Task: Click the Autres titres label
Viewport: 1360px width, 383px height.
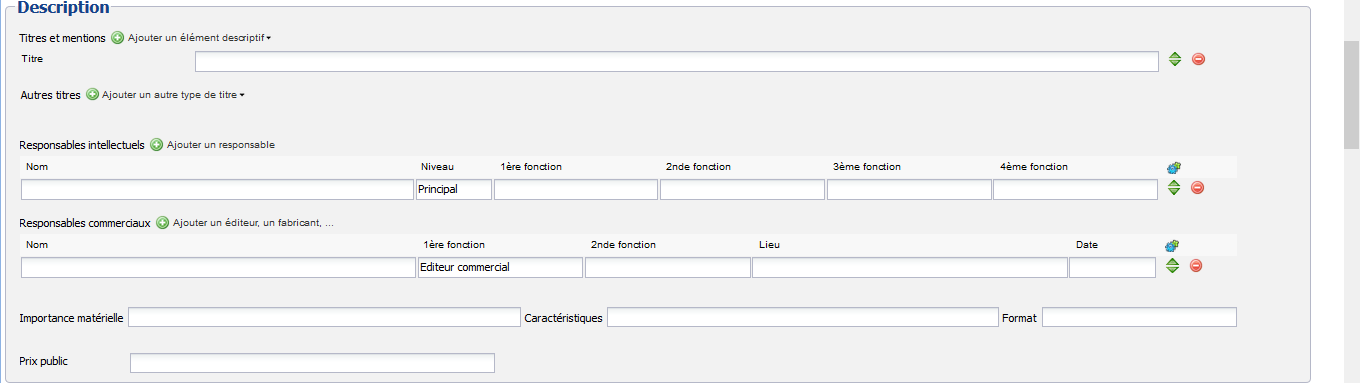Action: point(50,95)
